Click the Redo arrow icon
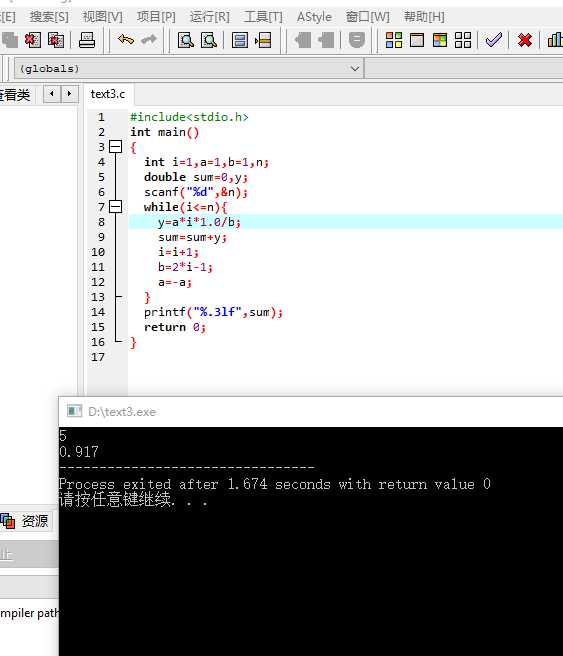Viewport: 563px width, 656px height. [149, 40]
